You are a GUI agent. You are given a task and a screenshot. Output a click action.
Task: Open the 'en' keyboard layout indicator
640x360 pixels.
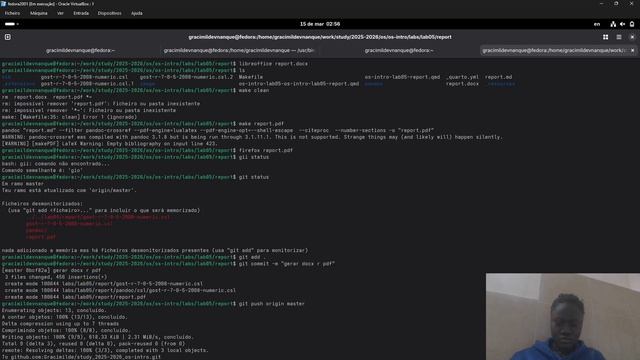click(x=597, y=24)
